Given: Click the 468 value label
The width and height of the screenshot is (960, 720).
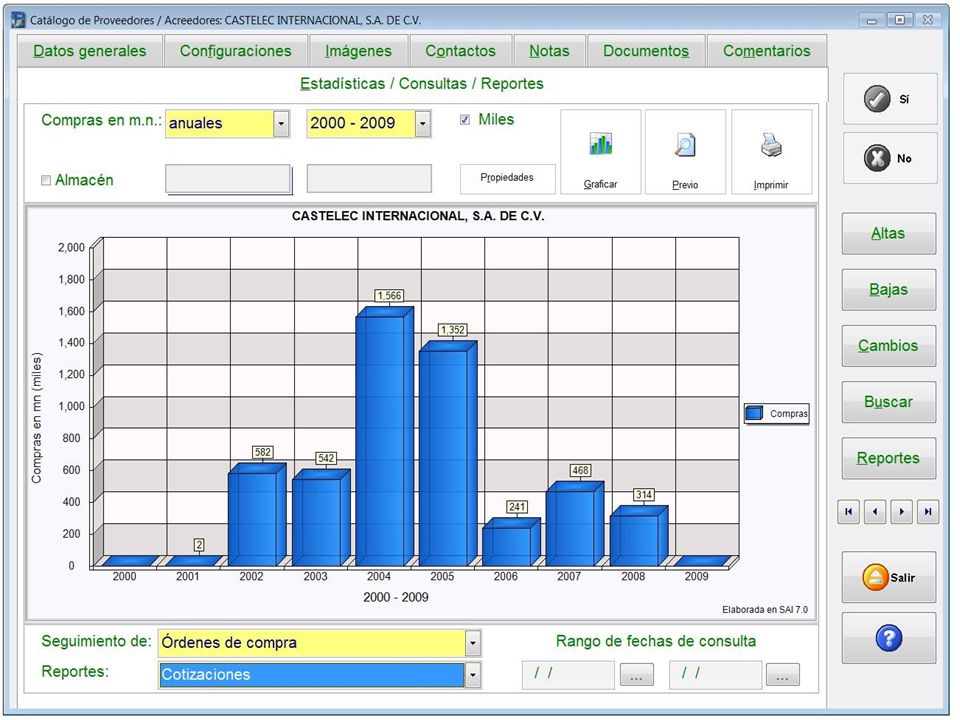Looking at the screenshot, I should coord(580,470).
